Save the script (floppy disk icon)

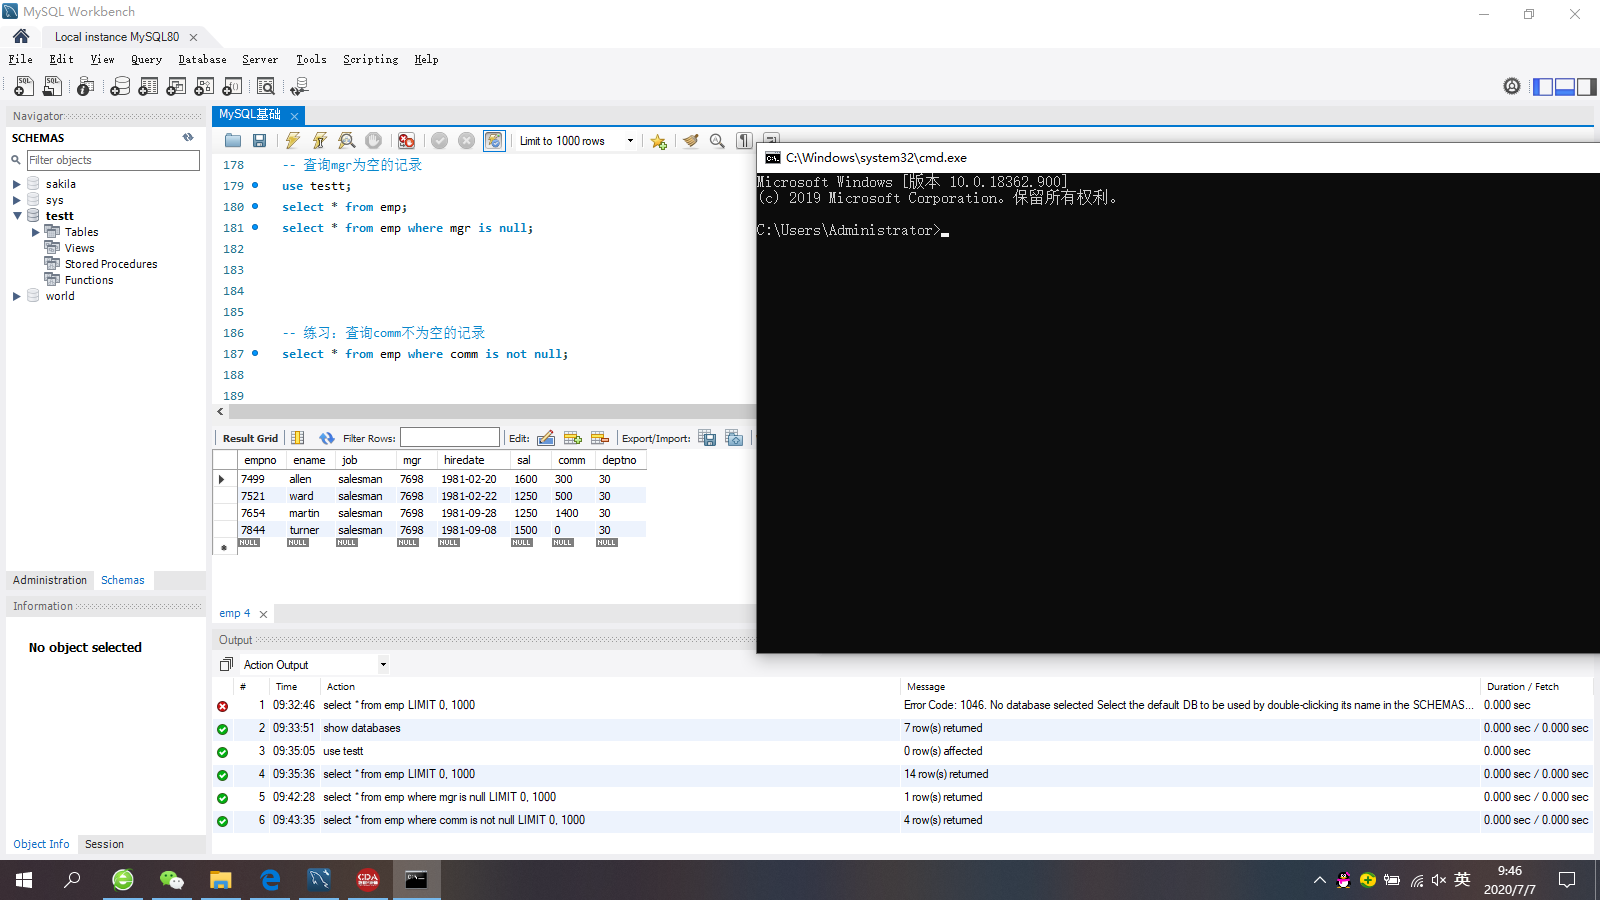pyautogui.click(x=259, y=141)
